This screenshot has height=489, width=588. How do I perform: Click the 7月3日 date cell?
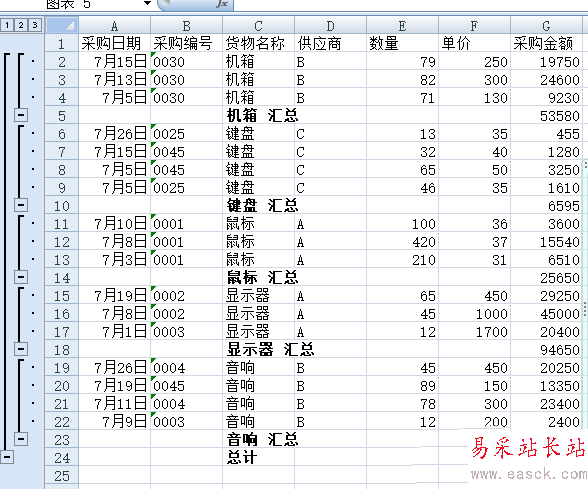pos(114,260)
